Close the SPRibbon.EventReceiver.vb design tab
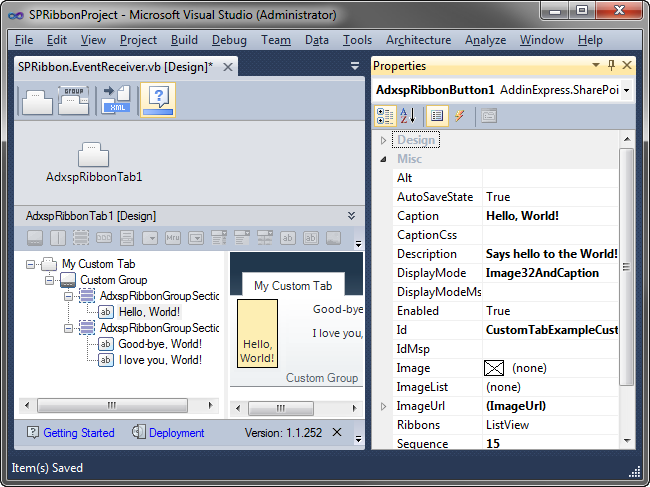650x487 pixels. click(228, 67)
